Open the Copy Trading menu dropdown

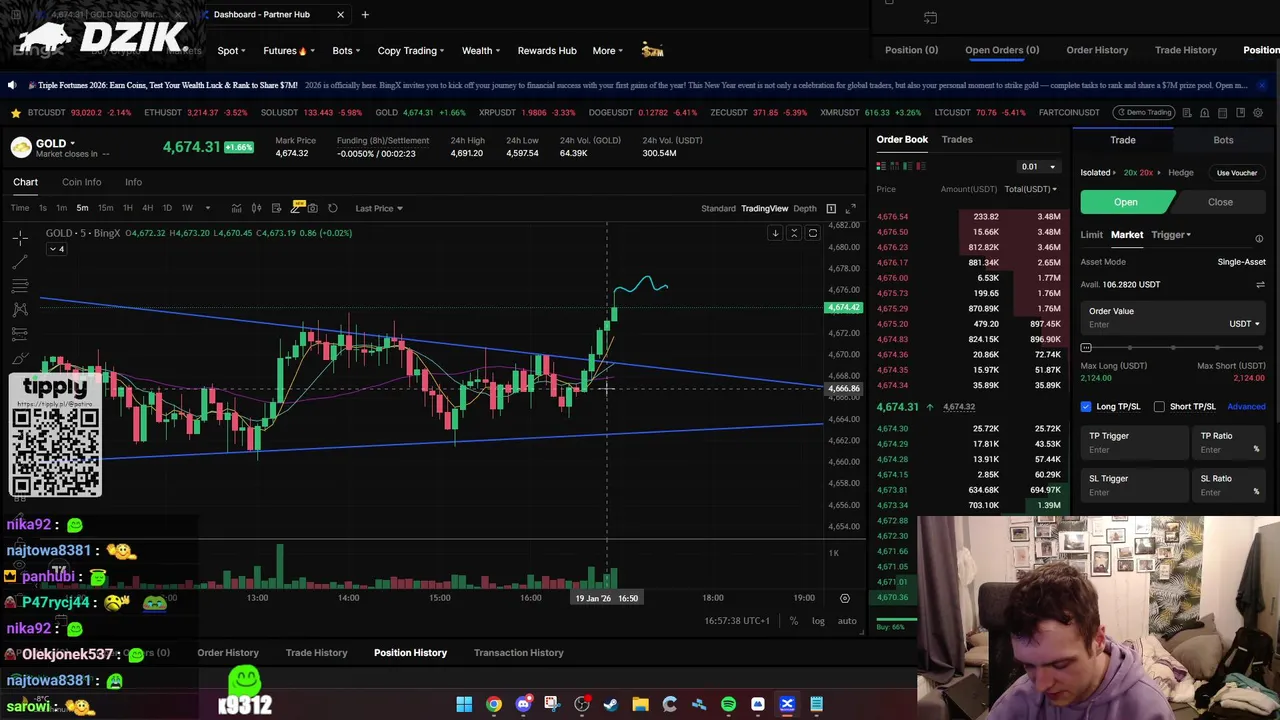tap(412, 50)
